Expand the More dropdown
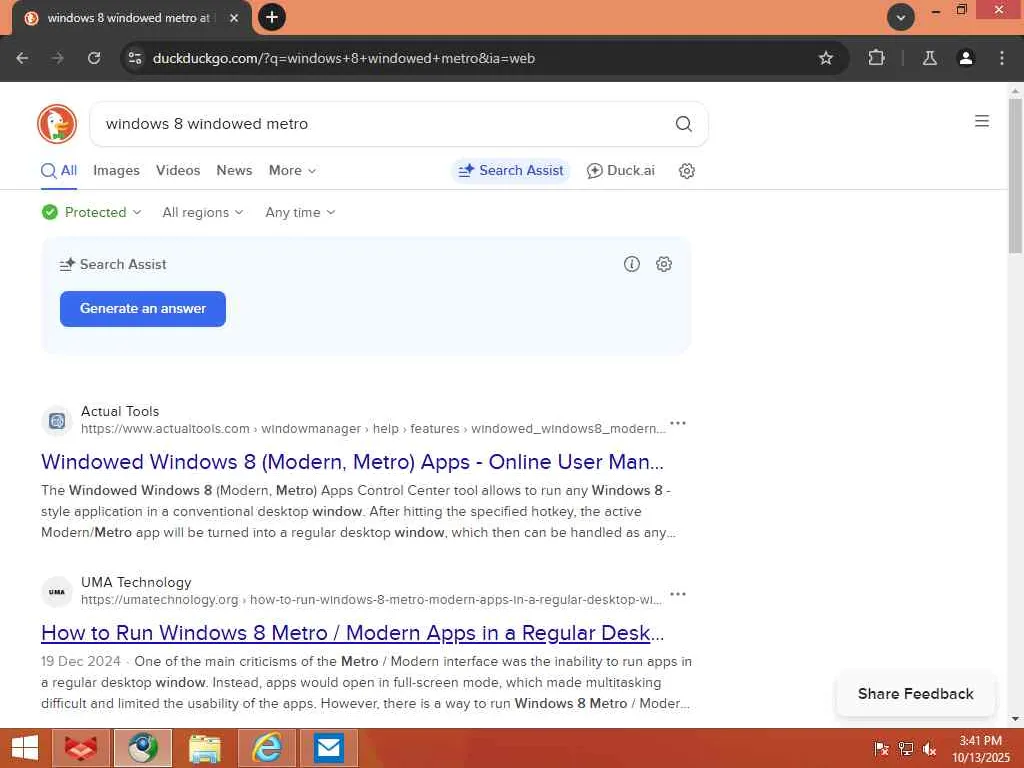Viewport: 1024px width, 768px height. 293,170
